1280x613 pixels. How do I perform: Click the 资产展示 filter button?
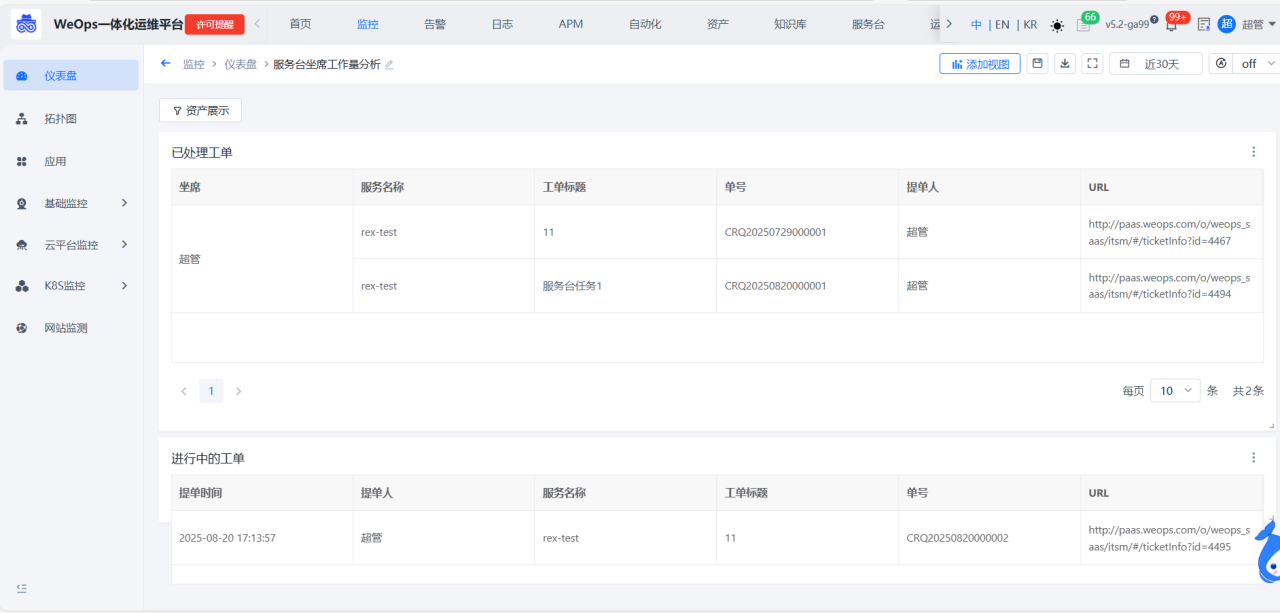pos(200,111)
